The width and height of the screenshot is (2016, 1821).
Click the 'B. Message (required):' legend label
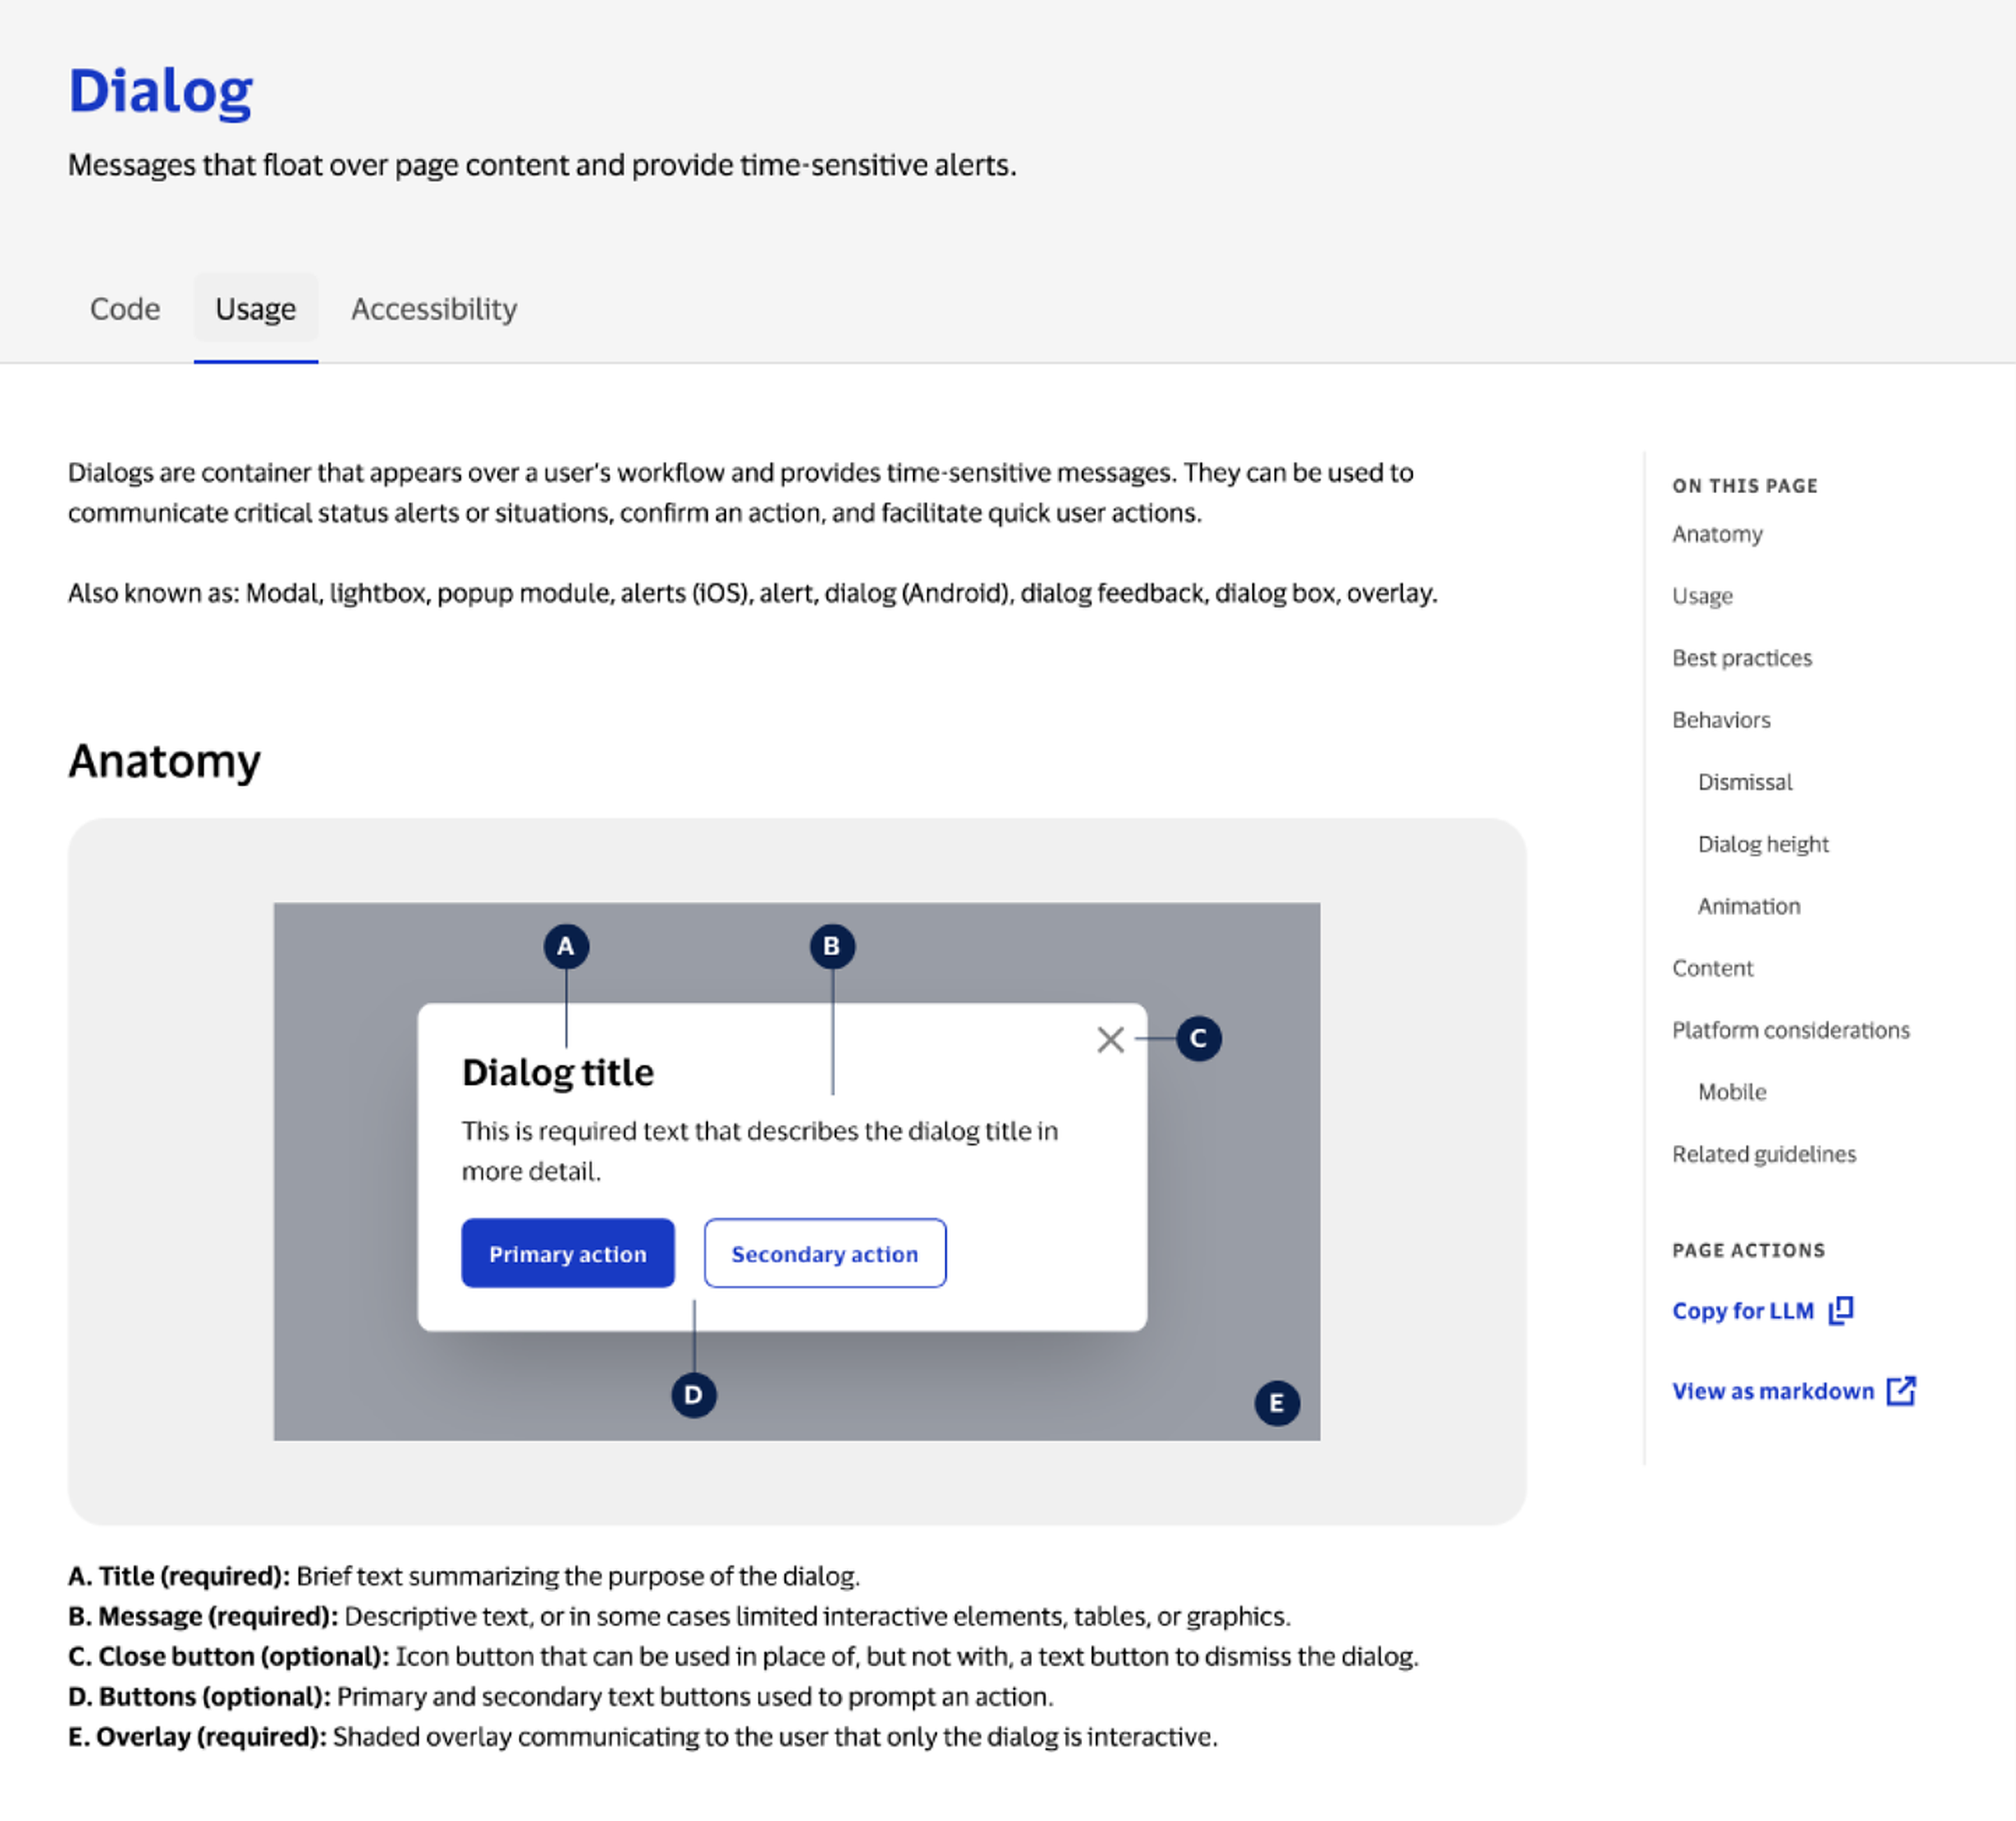(x=203, y=1616)
